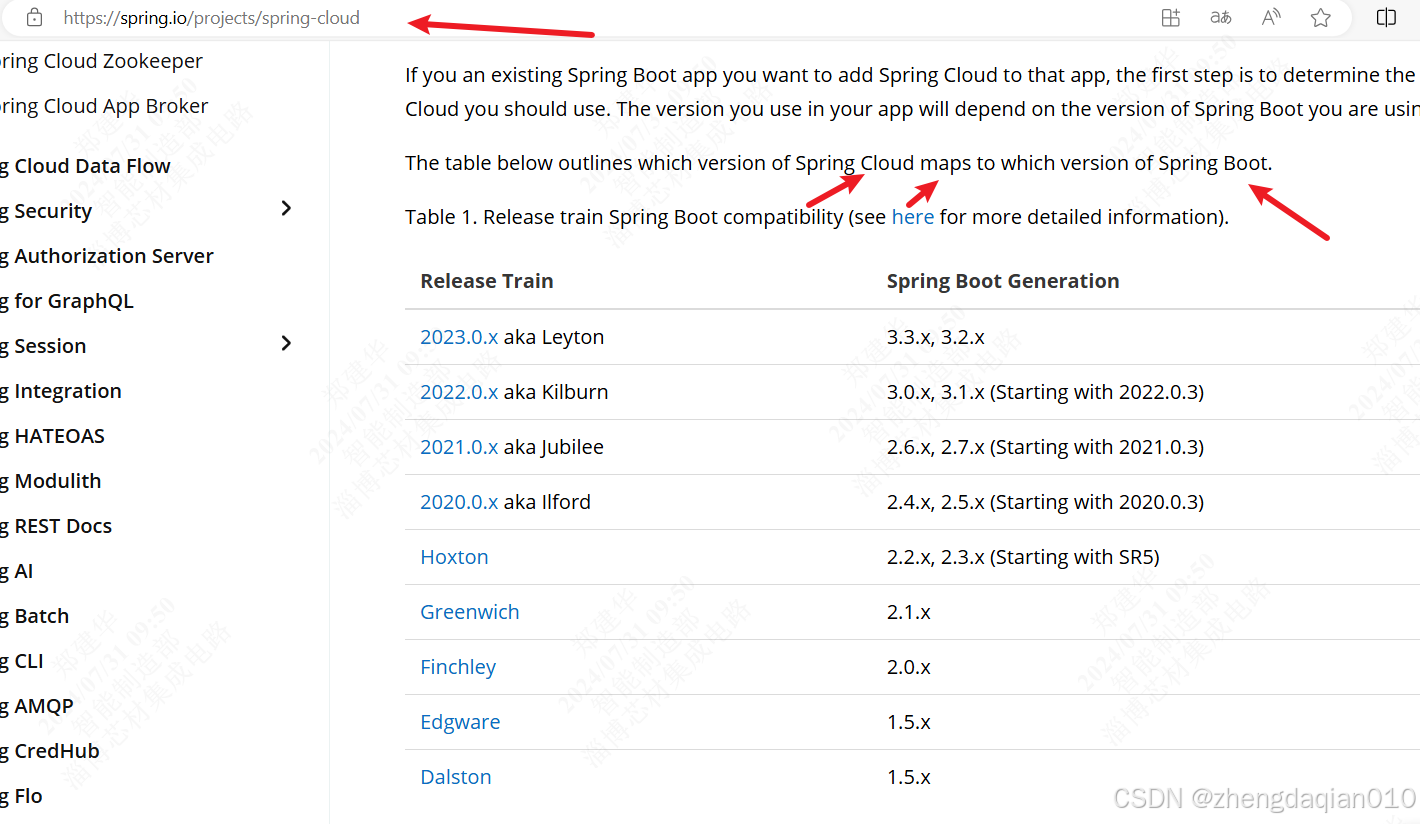This screenshot has width=1420, height=824.
Task: Go to REST Docs in sidebar
Action: coord(56,526)
